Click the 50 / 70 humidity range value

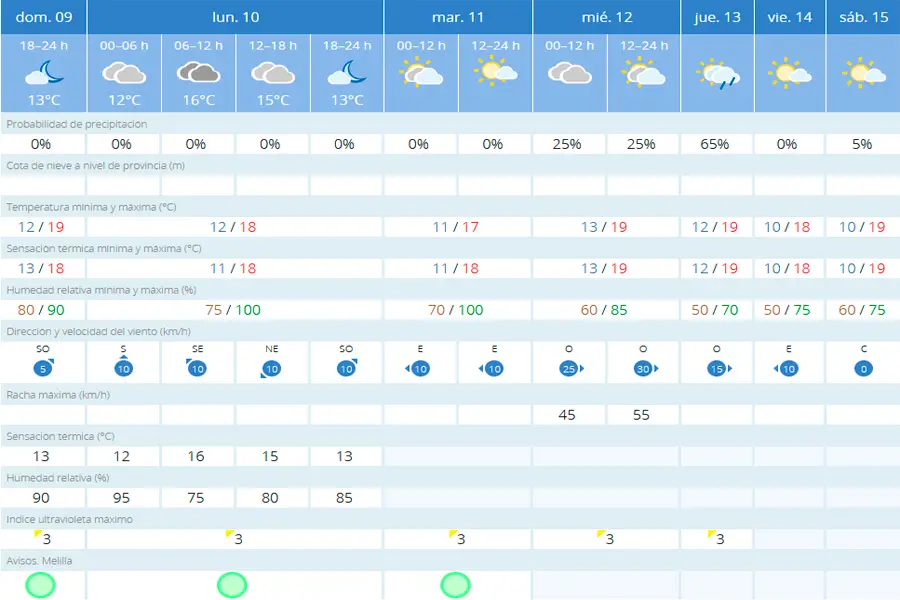[x=715, y=310]
